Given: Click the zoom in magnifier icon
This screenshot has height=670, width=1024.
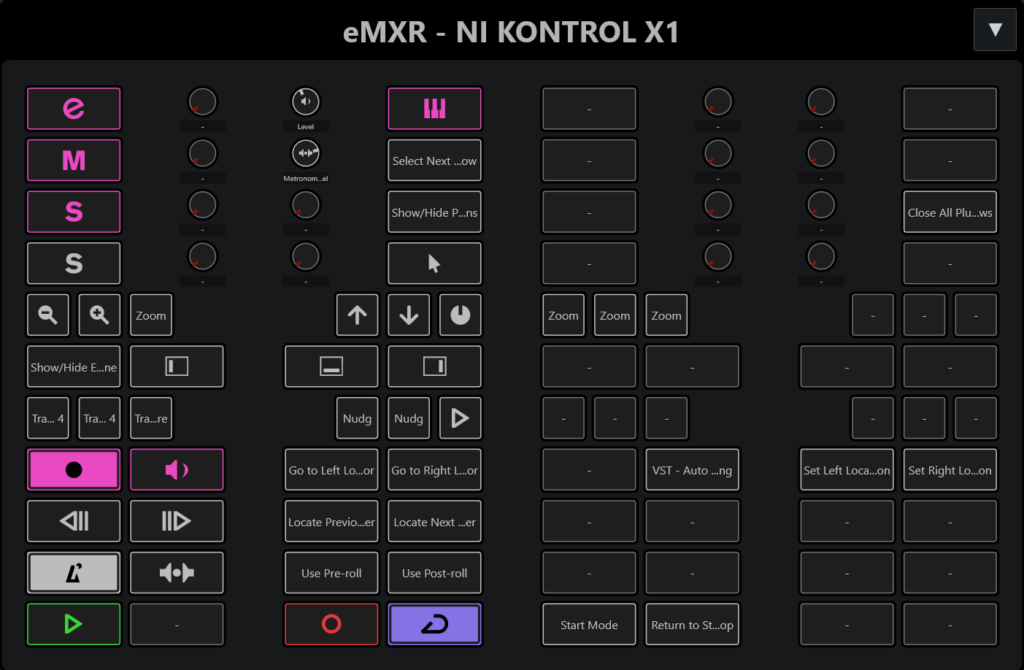Looking at the screenshot, I should 99,315.
